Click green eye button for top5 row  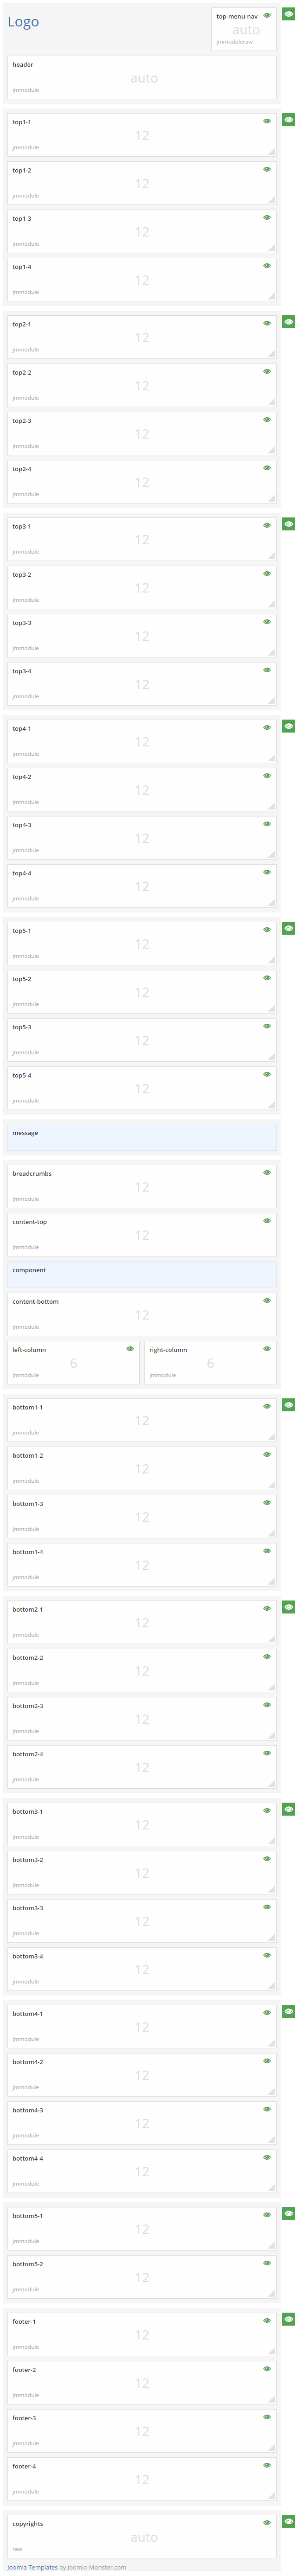288,929
